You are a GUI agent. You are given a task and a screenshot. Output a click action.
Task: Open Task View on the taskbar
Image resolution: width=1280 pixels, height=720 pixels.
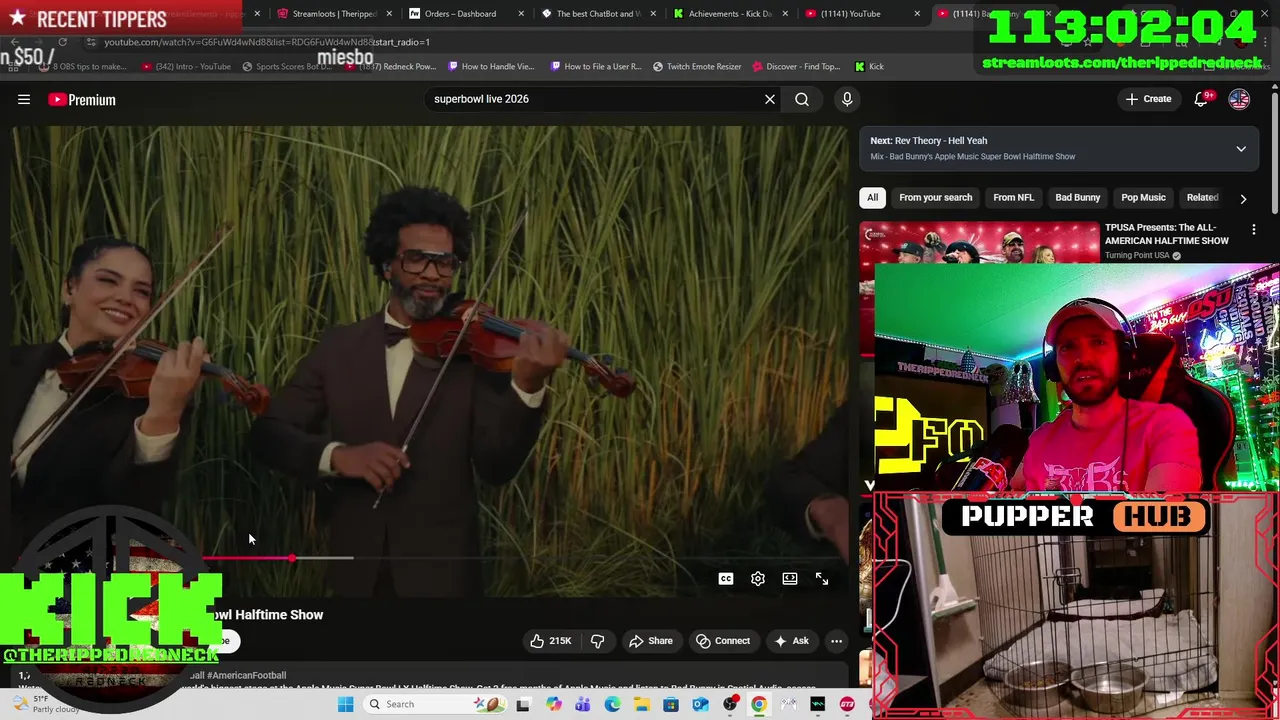pos(523,704)
